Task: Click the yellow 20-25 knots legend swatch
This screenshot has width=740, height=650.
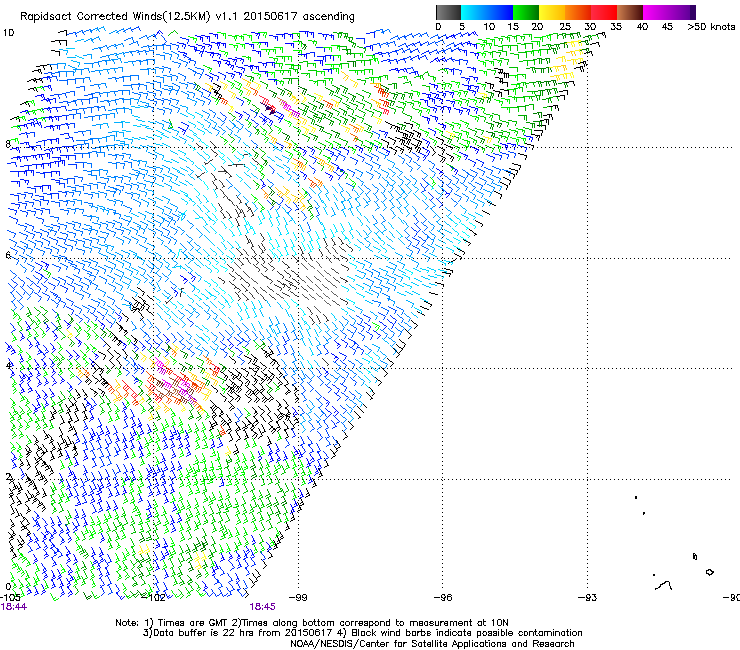Action: click(552, 12)
